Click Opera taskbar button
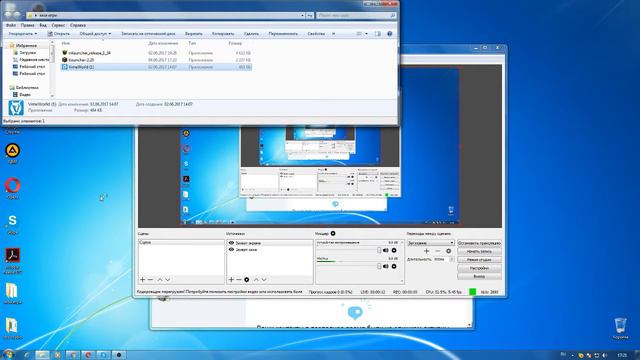This screenshot has width=640, height=360. click(88, 355)
